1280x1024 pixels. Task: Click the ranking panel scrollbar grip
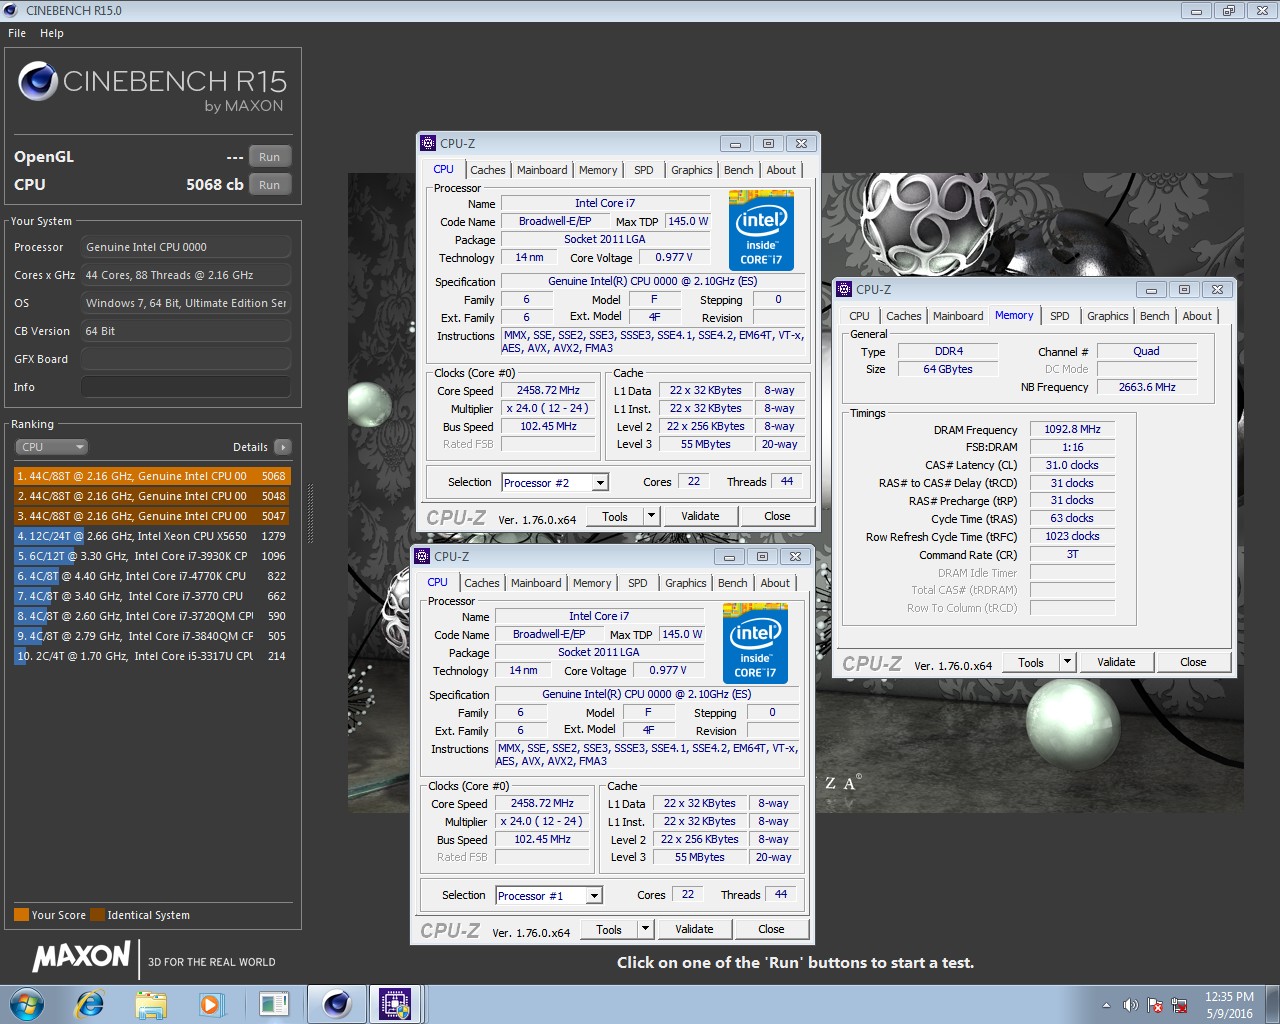(x=310, y=515)
